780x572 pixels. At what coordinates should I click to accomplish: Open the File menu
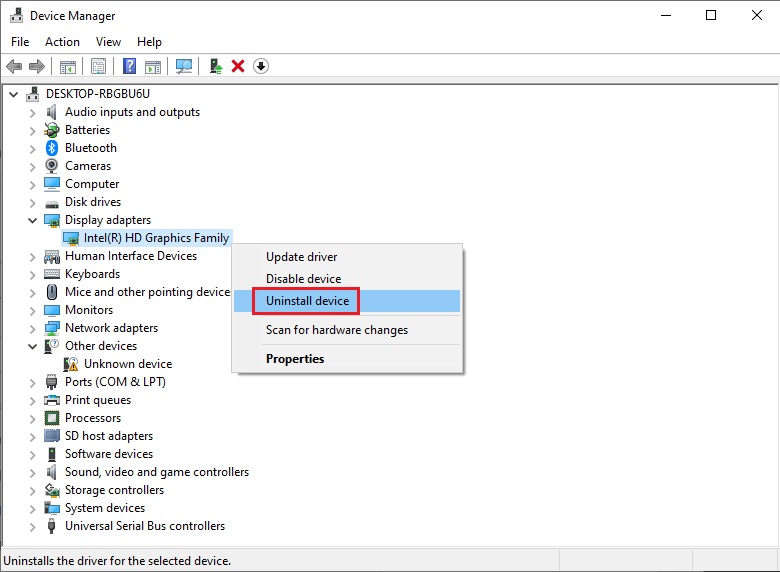[20, 42]
